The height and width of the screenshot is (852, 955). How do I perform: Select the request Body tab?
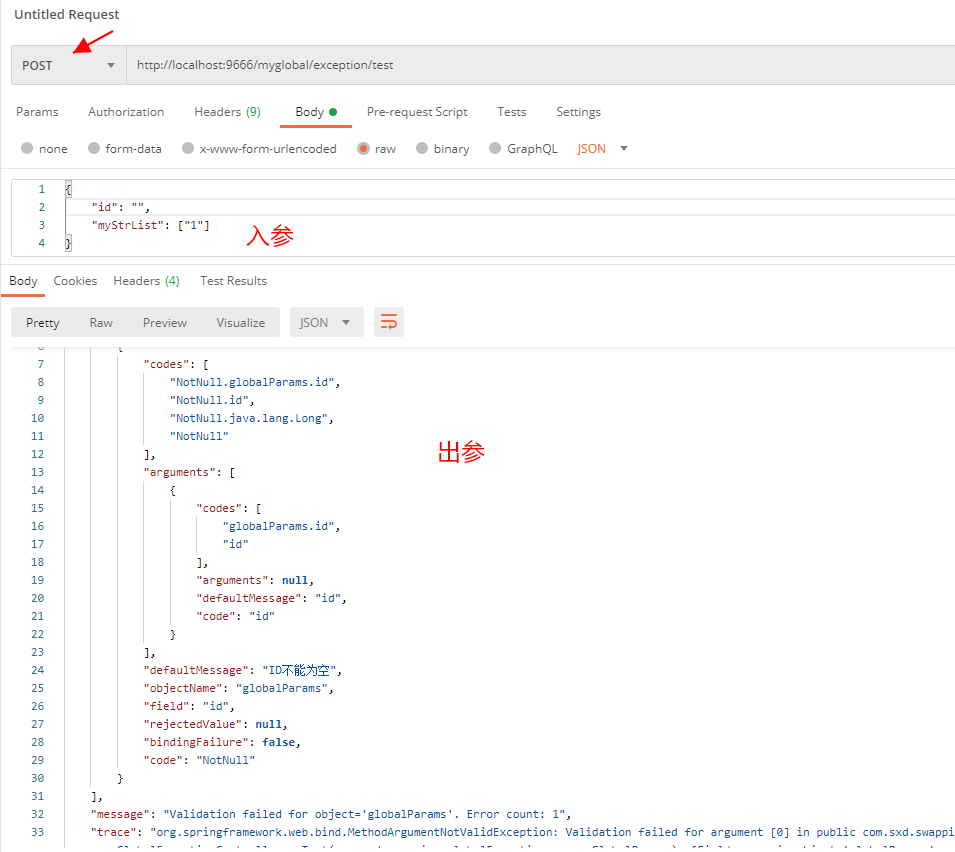click(315, 112)
